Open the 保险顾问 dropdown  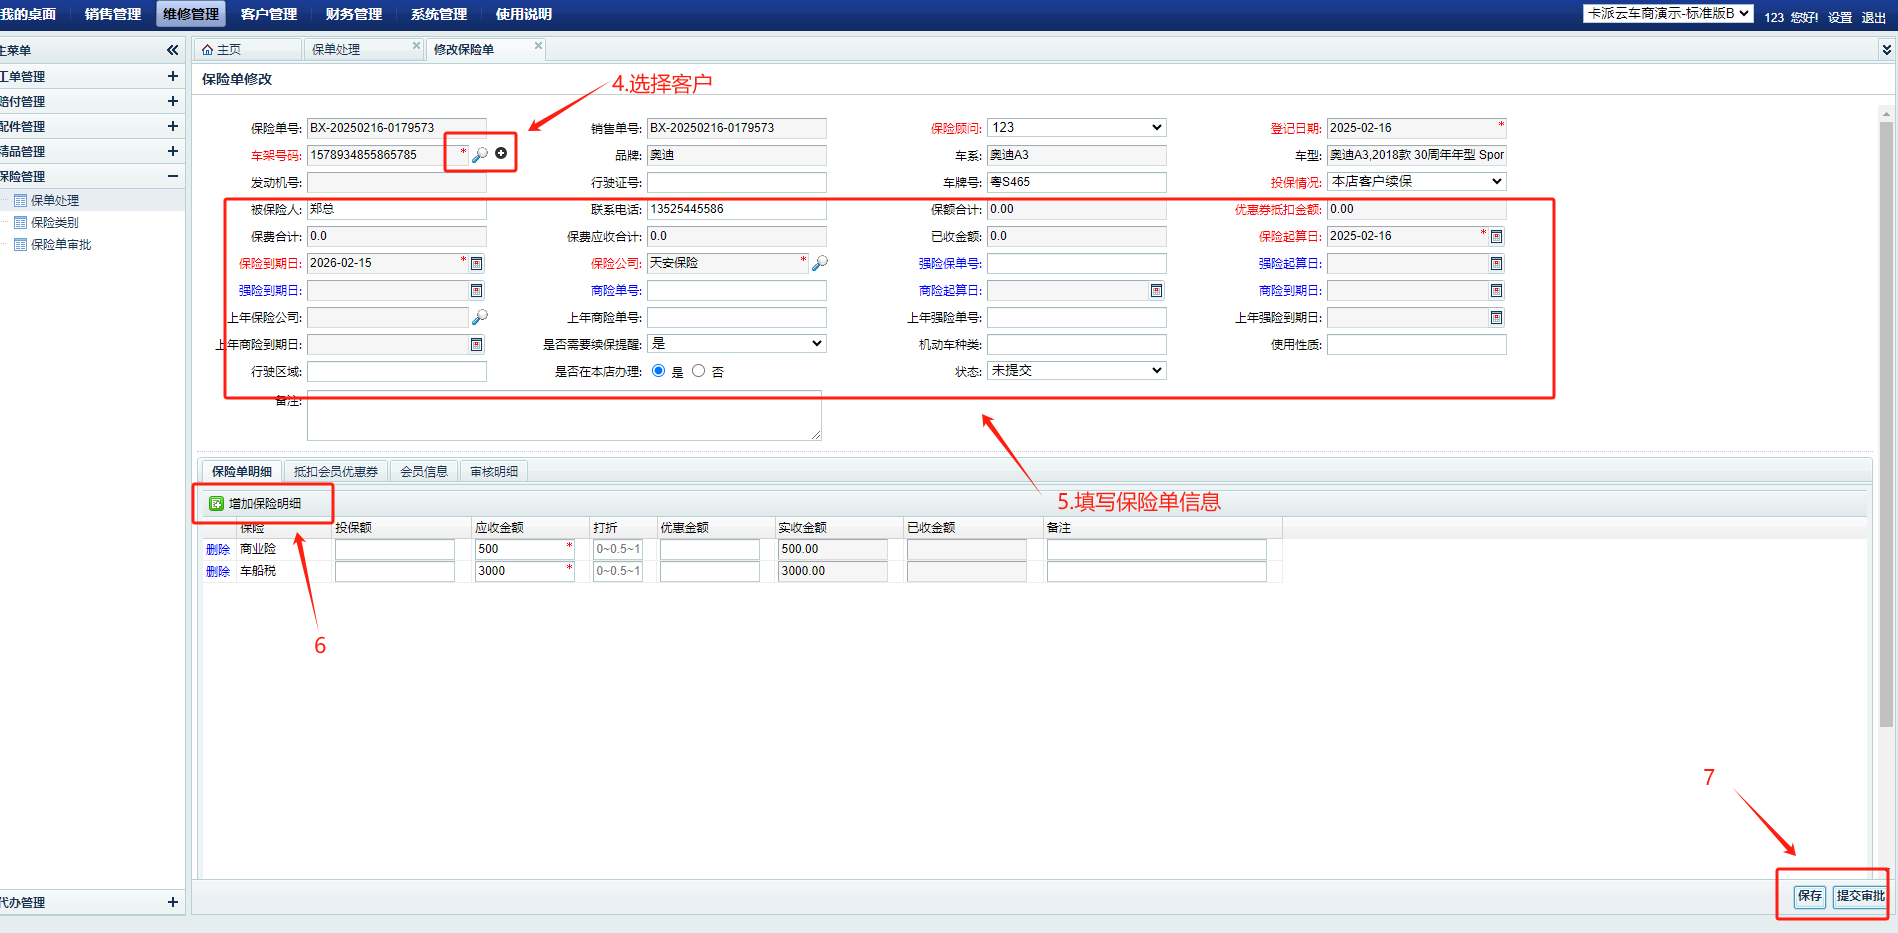coord(1076,127)
